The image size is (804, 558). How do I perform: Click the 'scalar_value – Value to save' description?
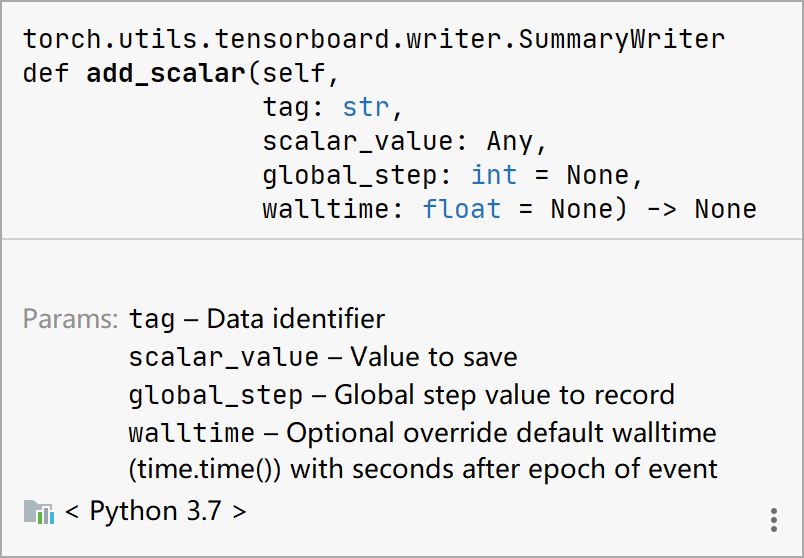click(x=323, y=357)
